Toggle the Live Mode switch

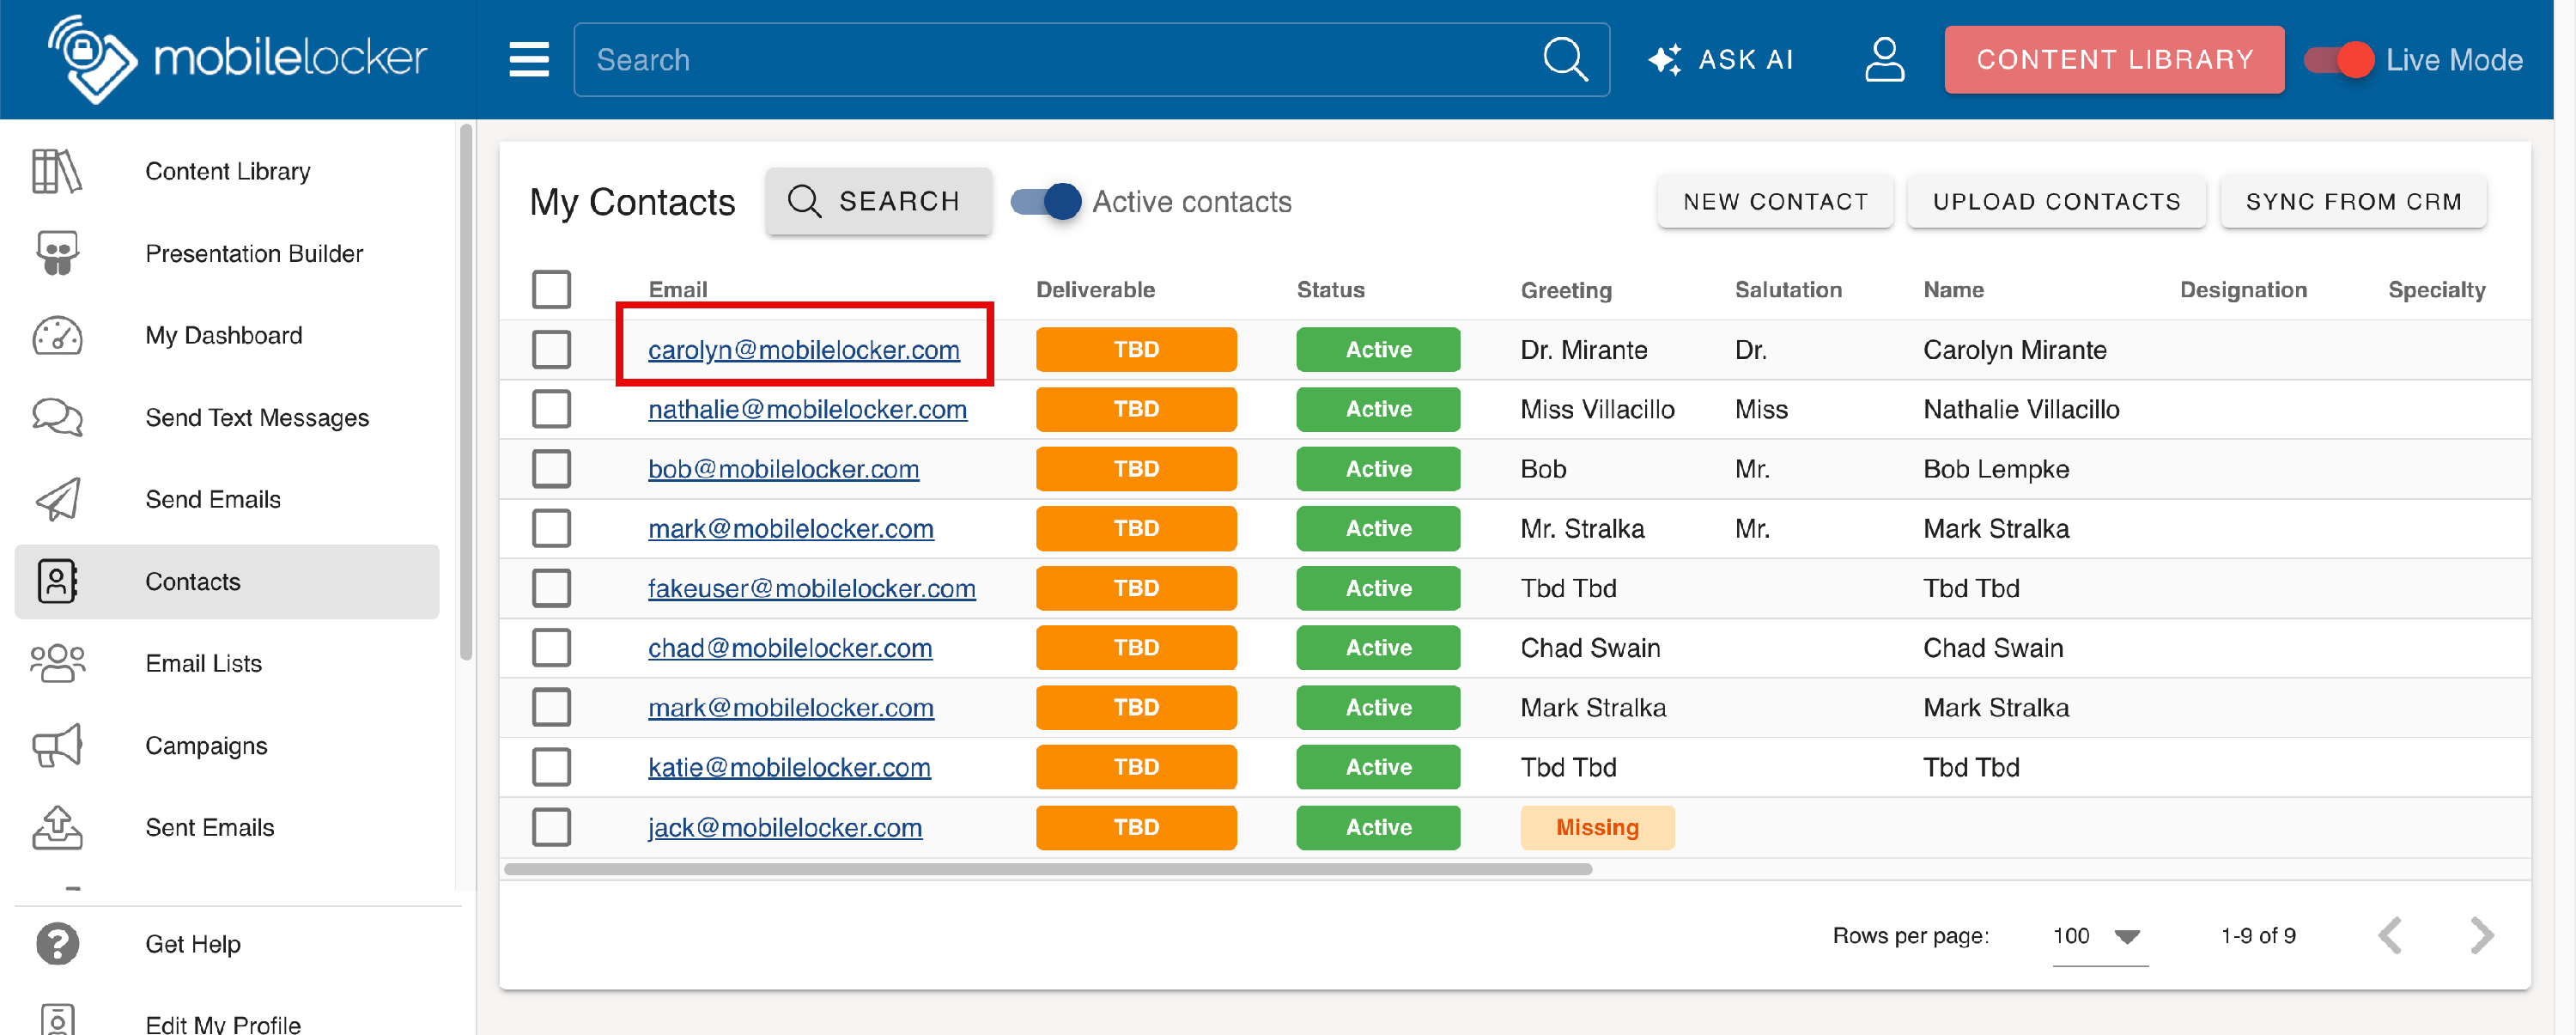click(2338, 60)
